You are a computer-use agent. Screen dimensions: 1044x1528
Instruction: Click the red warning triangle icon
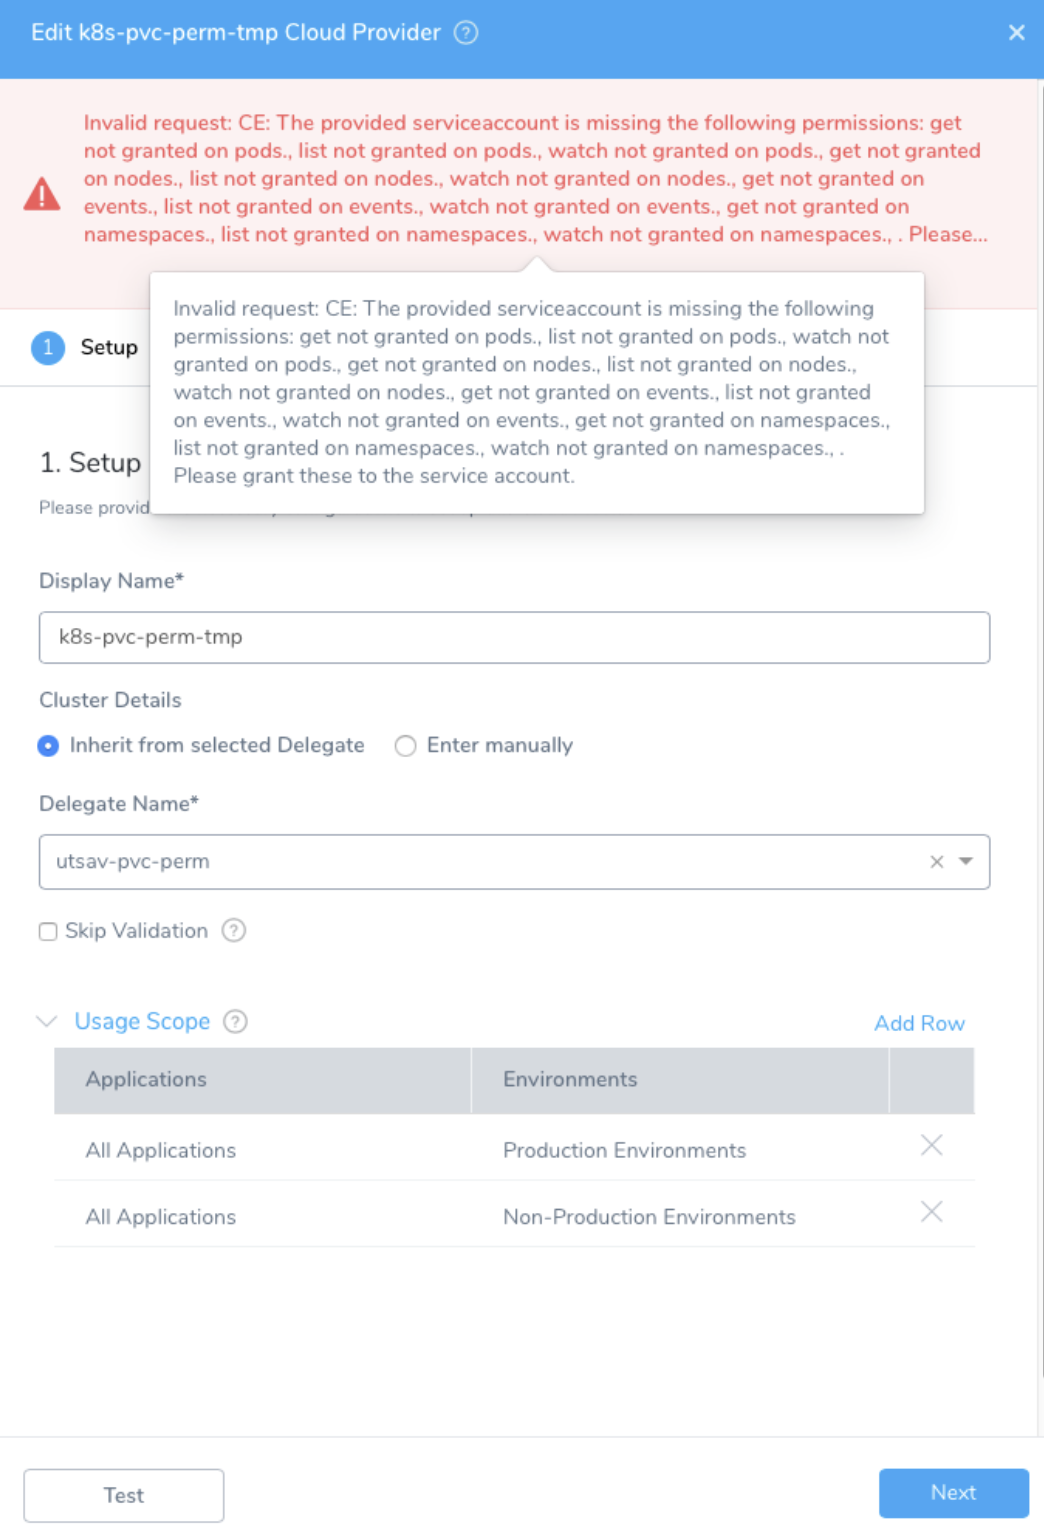tap(42, 194)
